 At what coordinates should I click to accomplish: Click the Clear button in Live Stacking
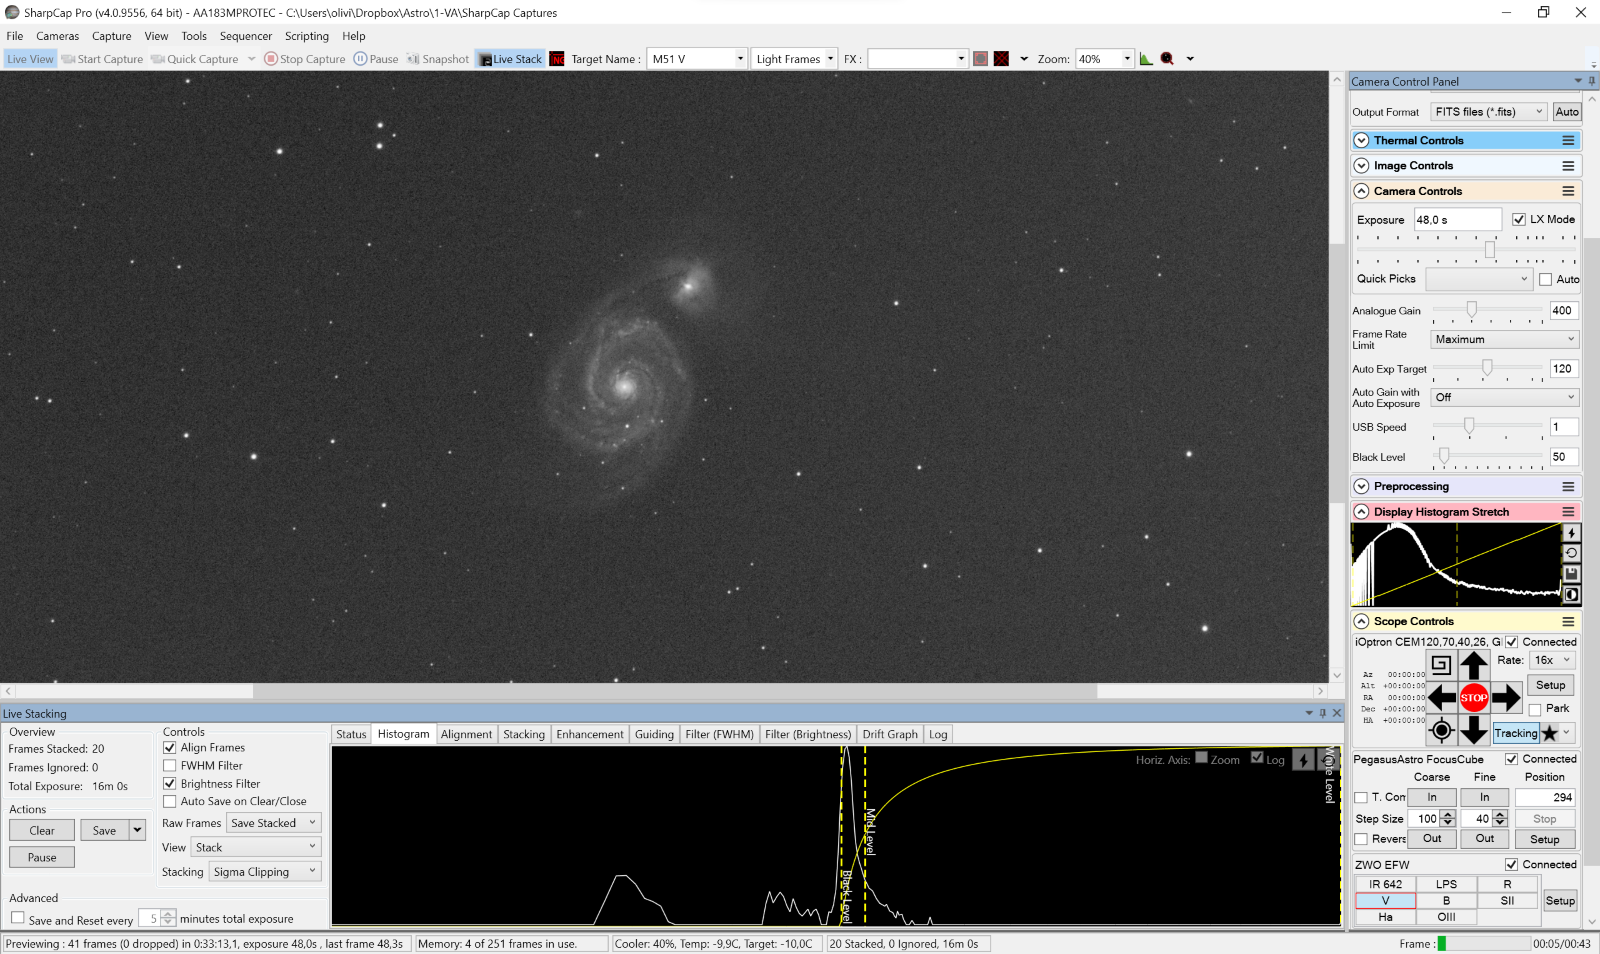click(x=42, y=831)
